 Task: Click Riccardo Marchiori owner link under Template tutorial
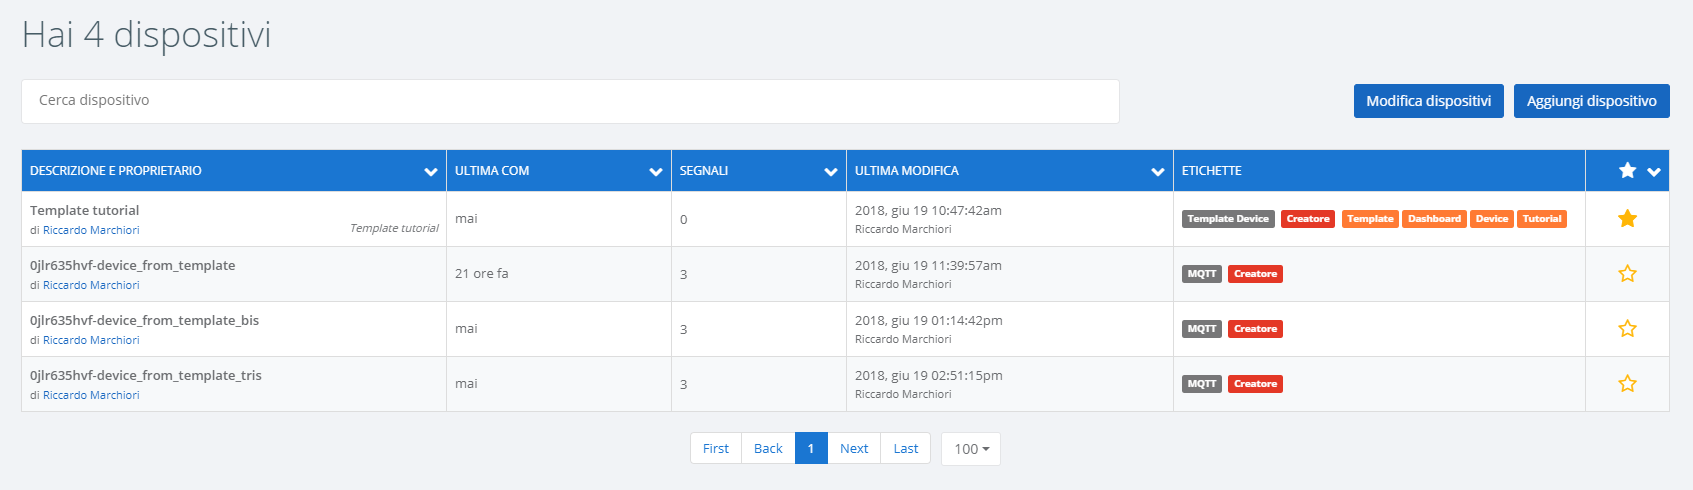pyautogui.click(x=91, y=230)
